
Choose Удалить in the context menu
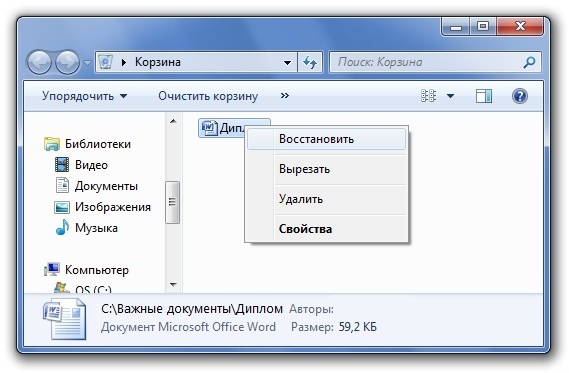tap(326, 199)
